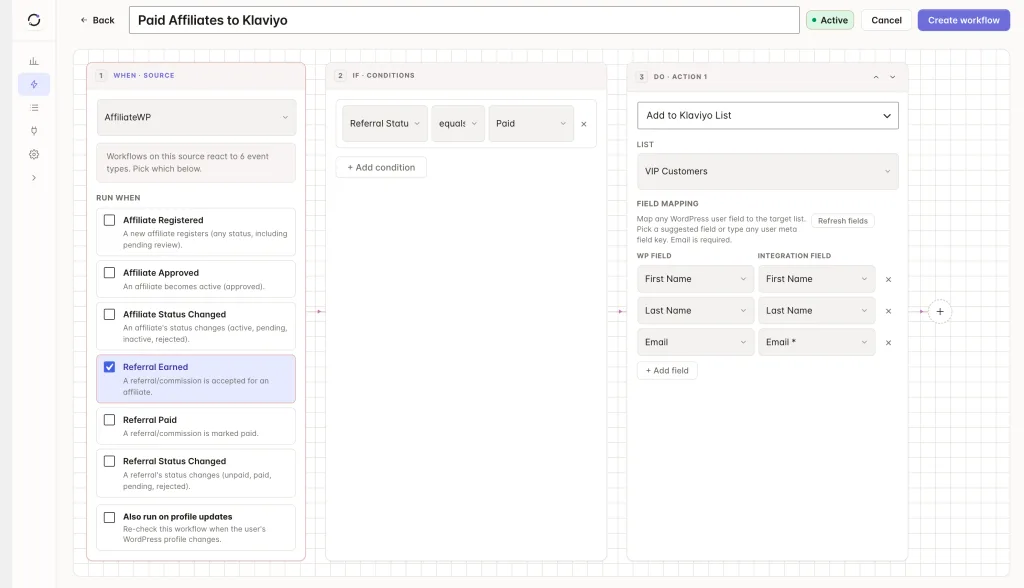Expand the sidebar with the chevron arrow
Screen dimensions: 1024x588
[x=34, y=178]
